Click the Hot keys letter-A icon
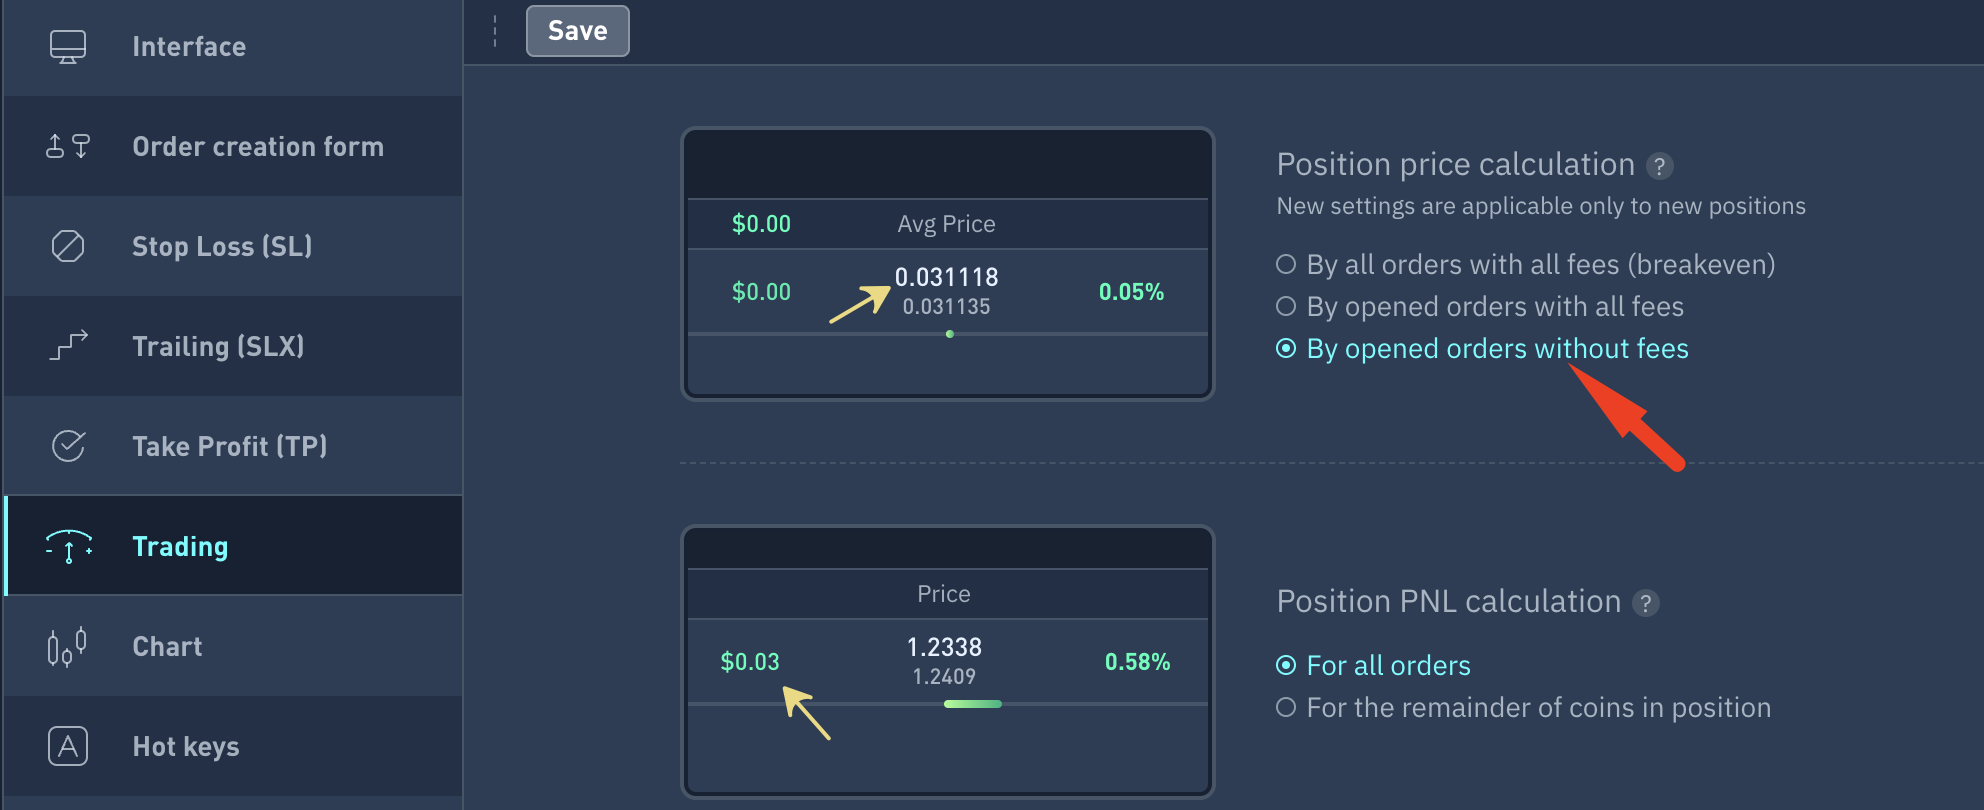The height and width of the screenshot is (810, 1984). pyautogui.click(x=68, y=746)
